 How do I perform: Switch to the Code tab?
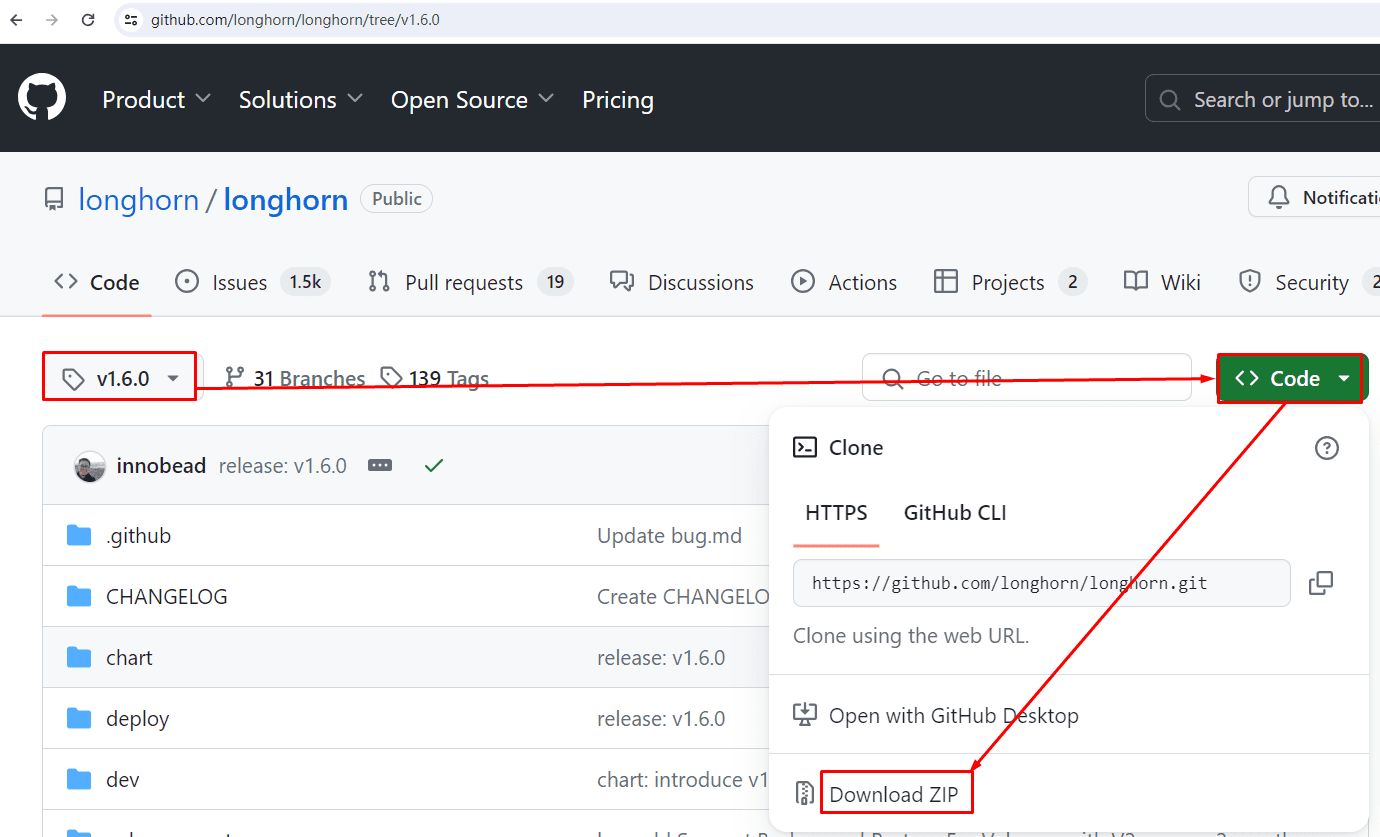coord(97,283)
